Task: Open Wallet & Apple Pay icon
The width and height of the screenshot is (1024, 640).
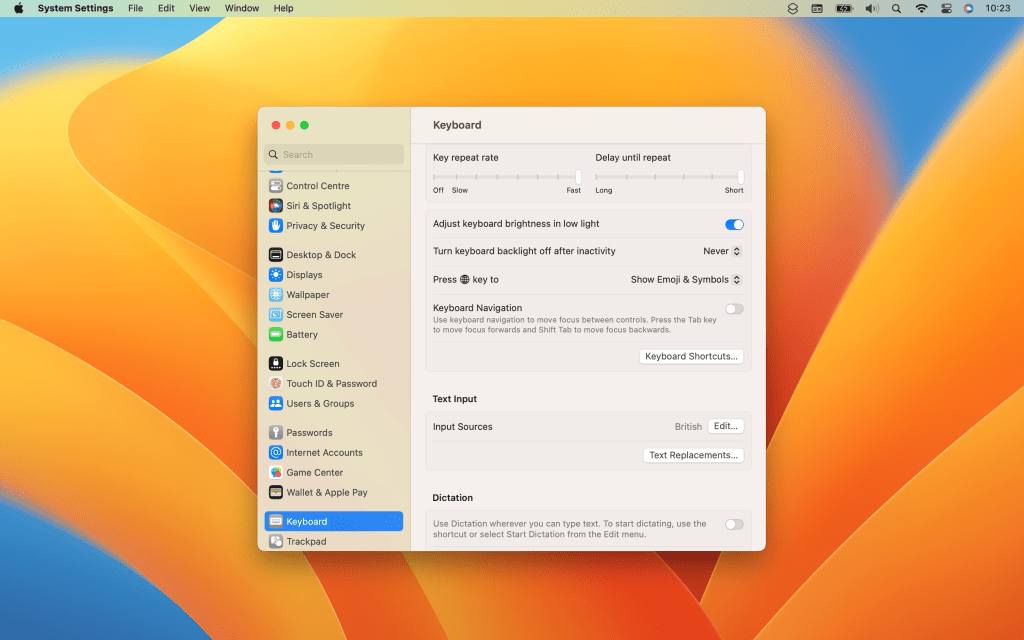Action: point(276,492)
